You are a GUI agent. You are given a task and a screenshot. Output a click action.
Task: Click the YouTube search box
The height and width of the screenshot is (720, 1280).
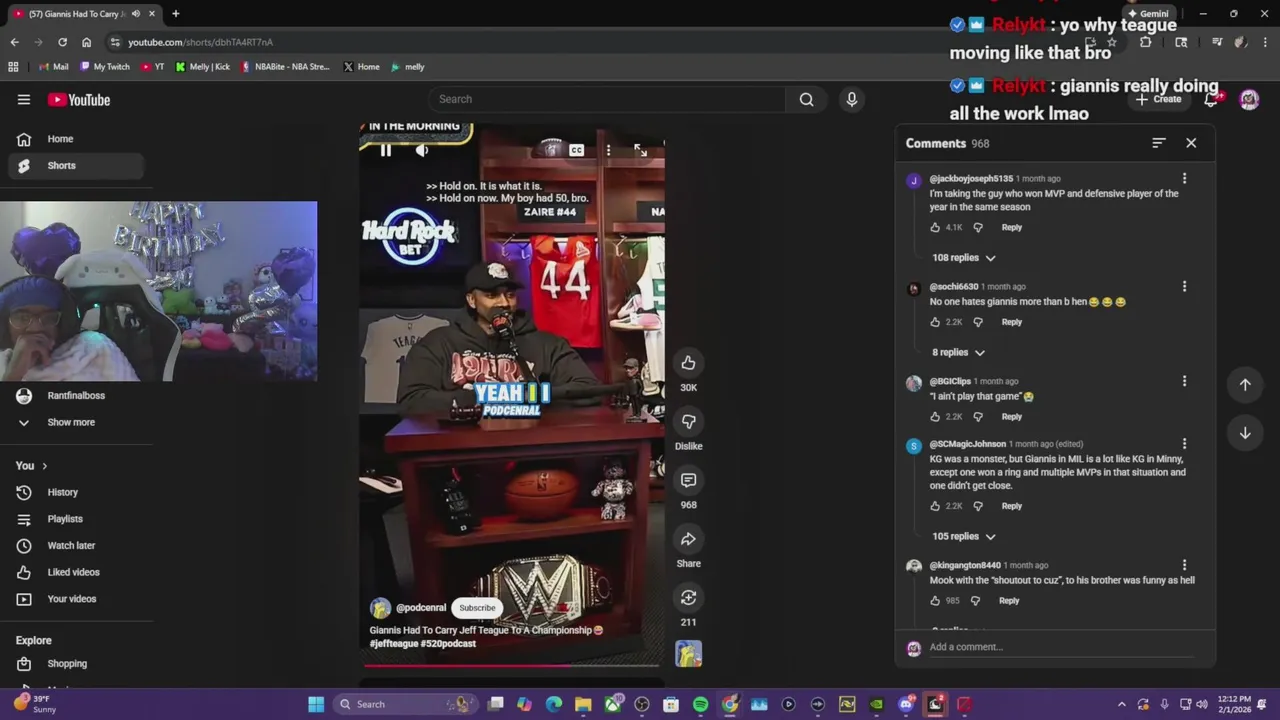(608, 99)
